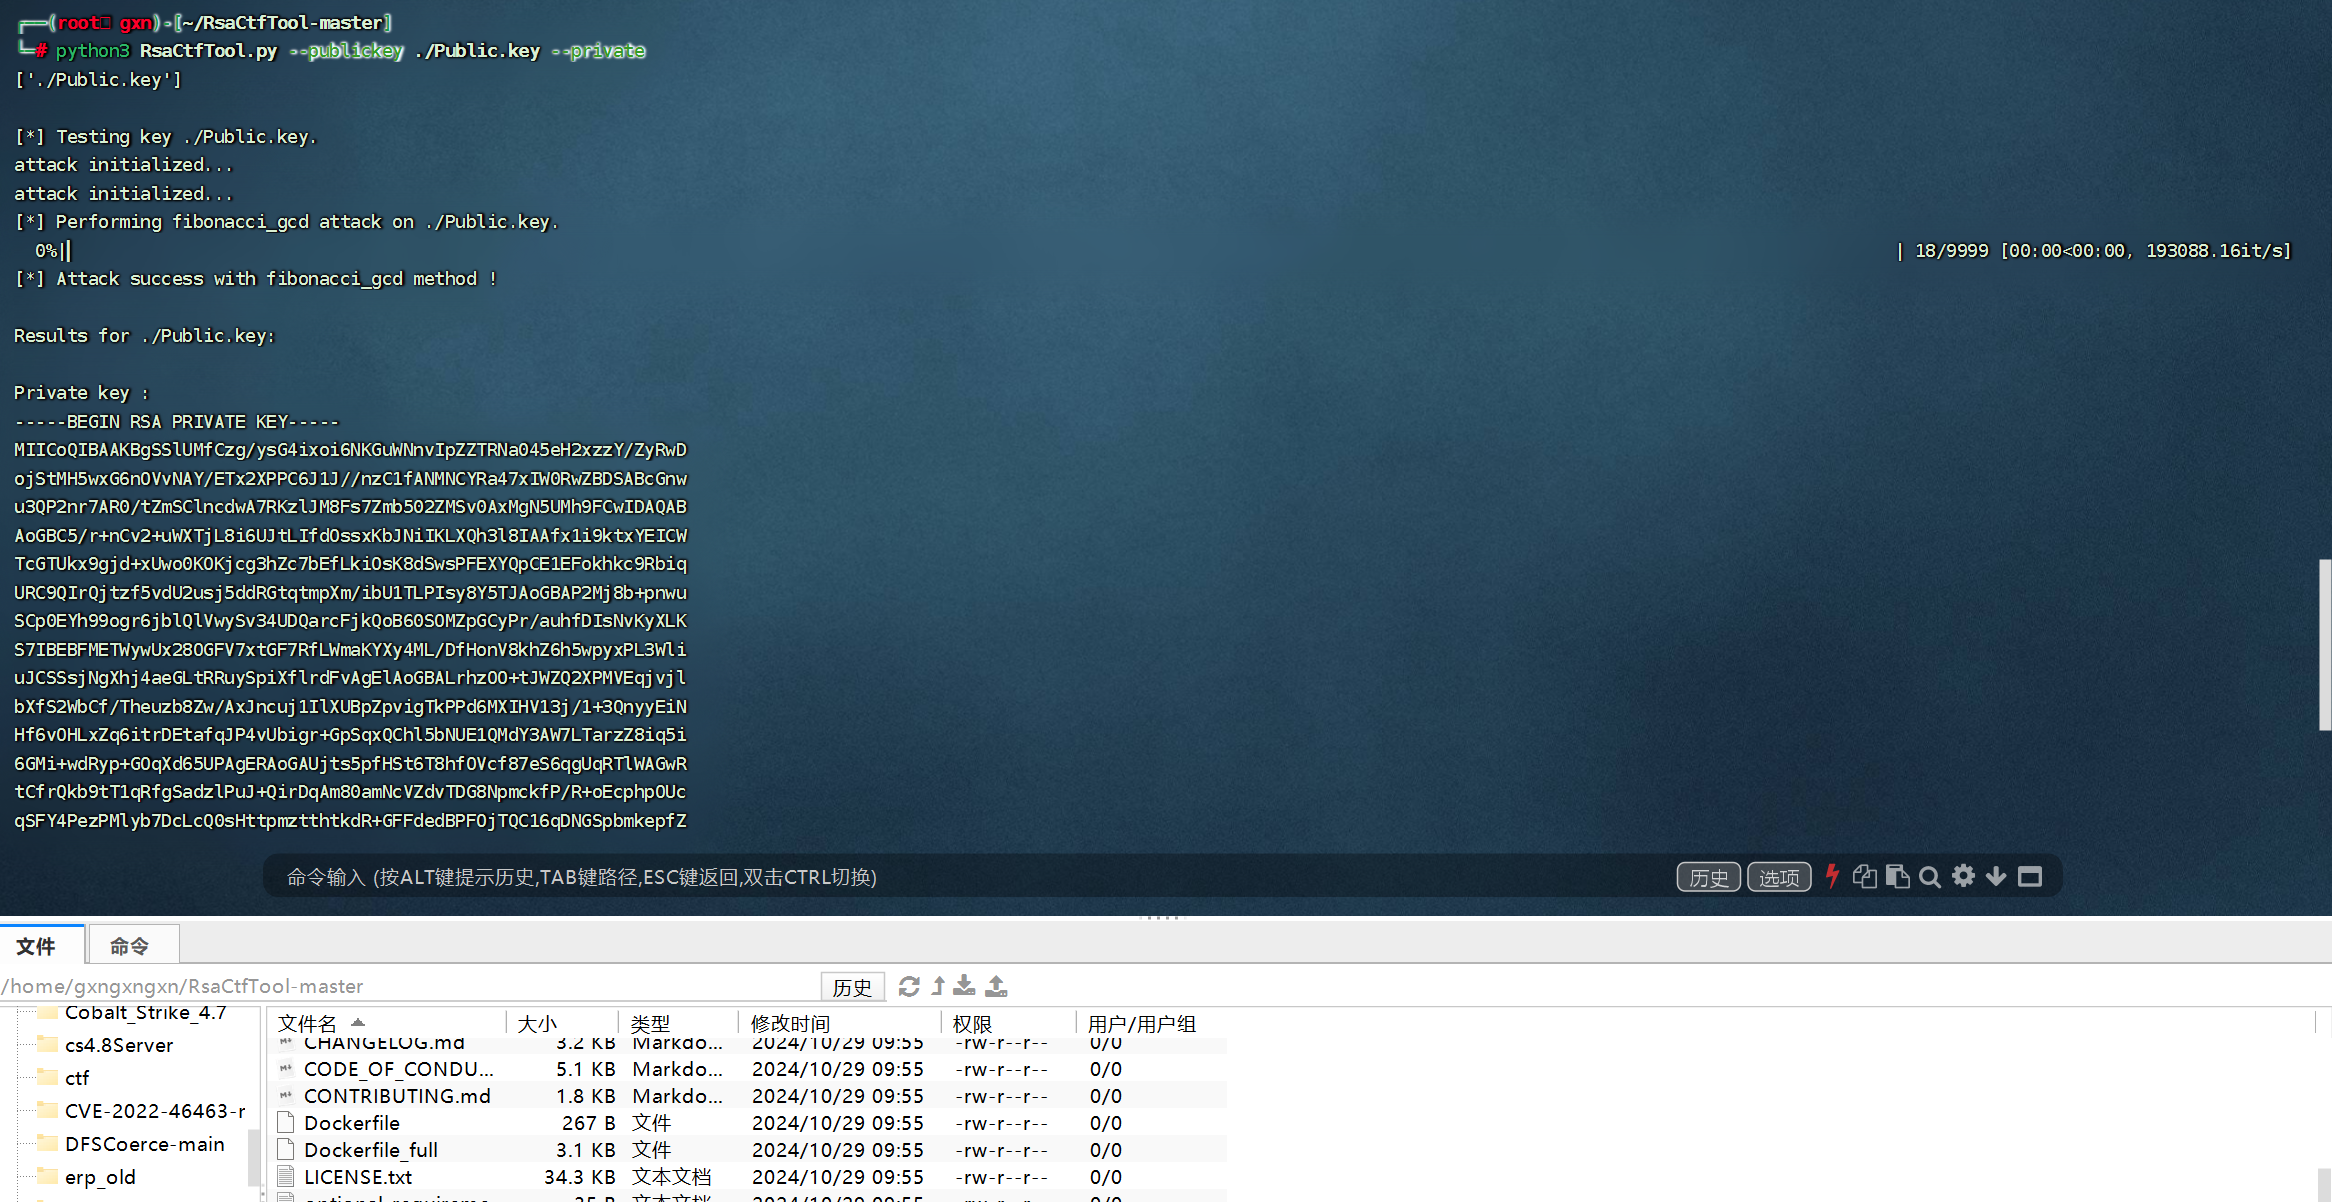
Task: Select the ctf folder in tree
Action: pos(77,1078)
